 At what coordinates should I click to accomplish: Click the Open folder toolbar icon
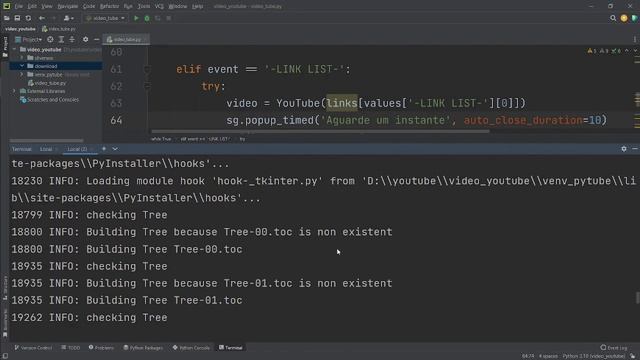pos(7,18)
